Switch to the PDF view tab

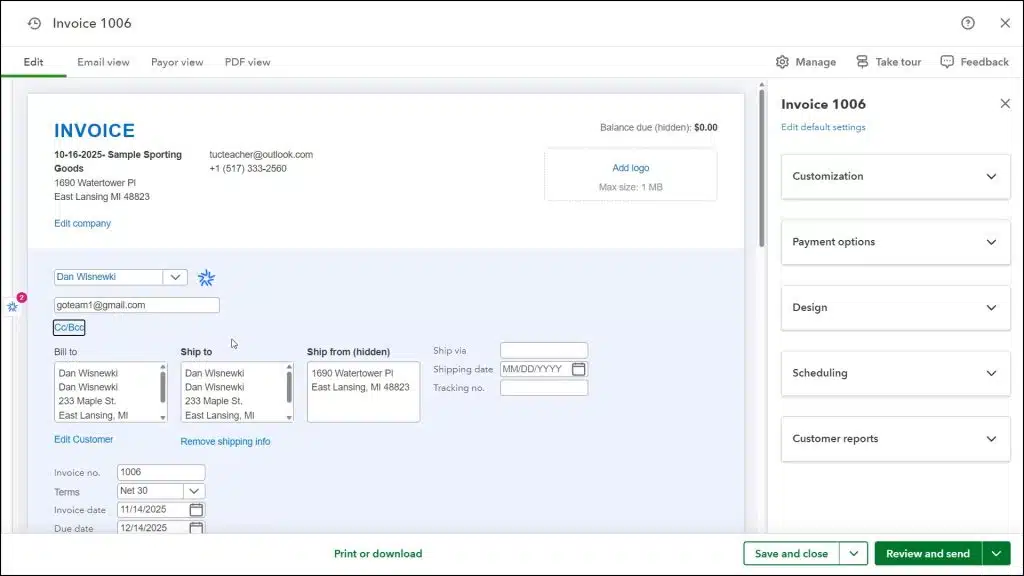tap(248, 62)
